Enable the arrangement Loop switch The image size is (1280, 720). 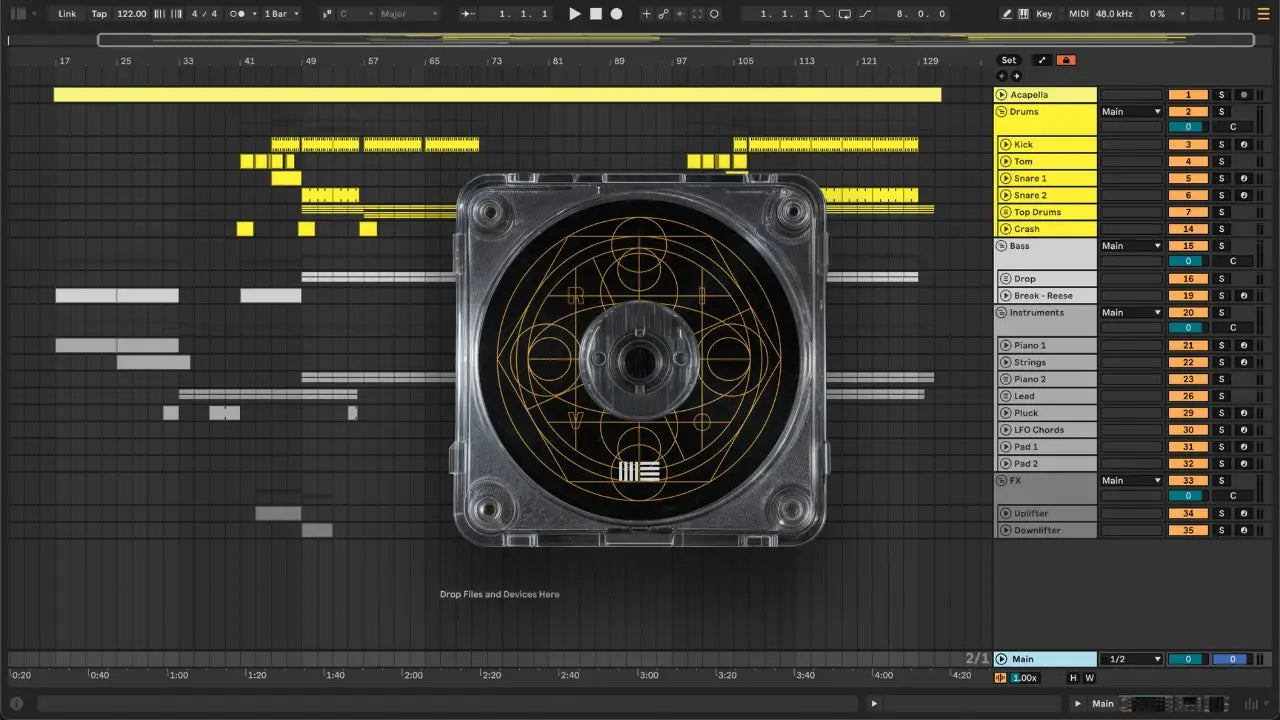point(845,14)
